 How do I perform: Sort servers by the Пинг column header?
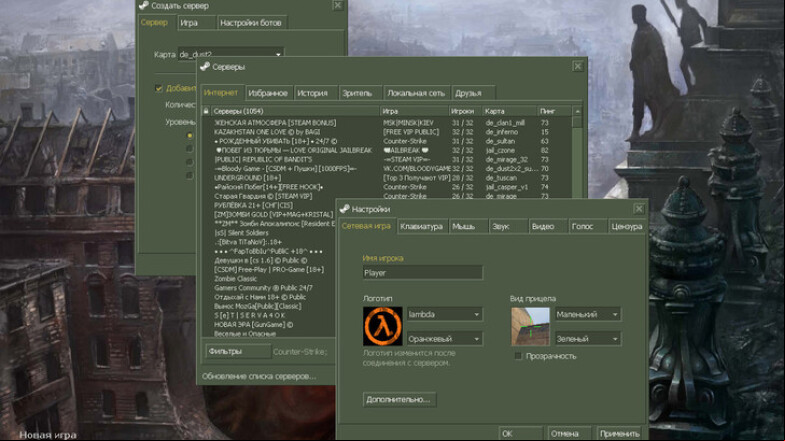(554, 111)
